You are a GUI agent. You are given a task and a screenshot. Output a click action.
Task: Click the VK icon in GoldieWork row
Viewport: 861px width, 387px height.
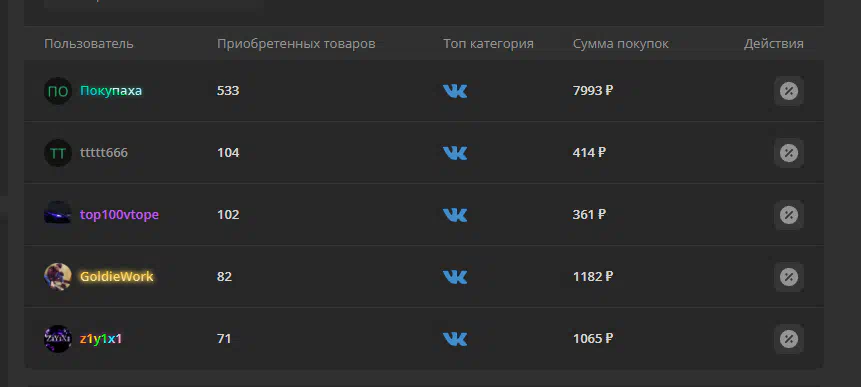(455, 277)
